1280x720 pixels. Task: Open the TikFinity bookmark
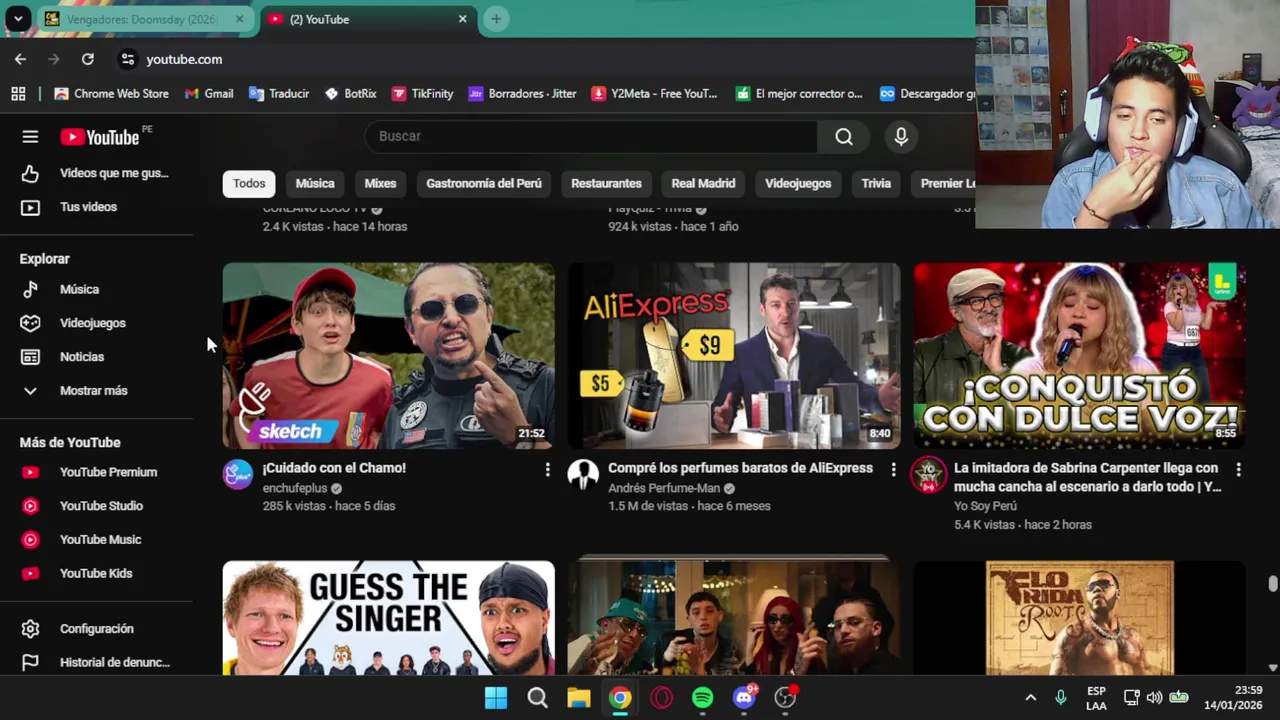click(422, 93)
